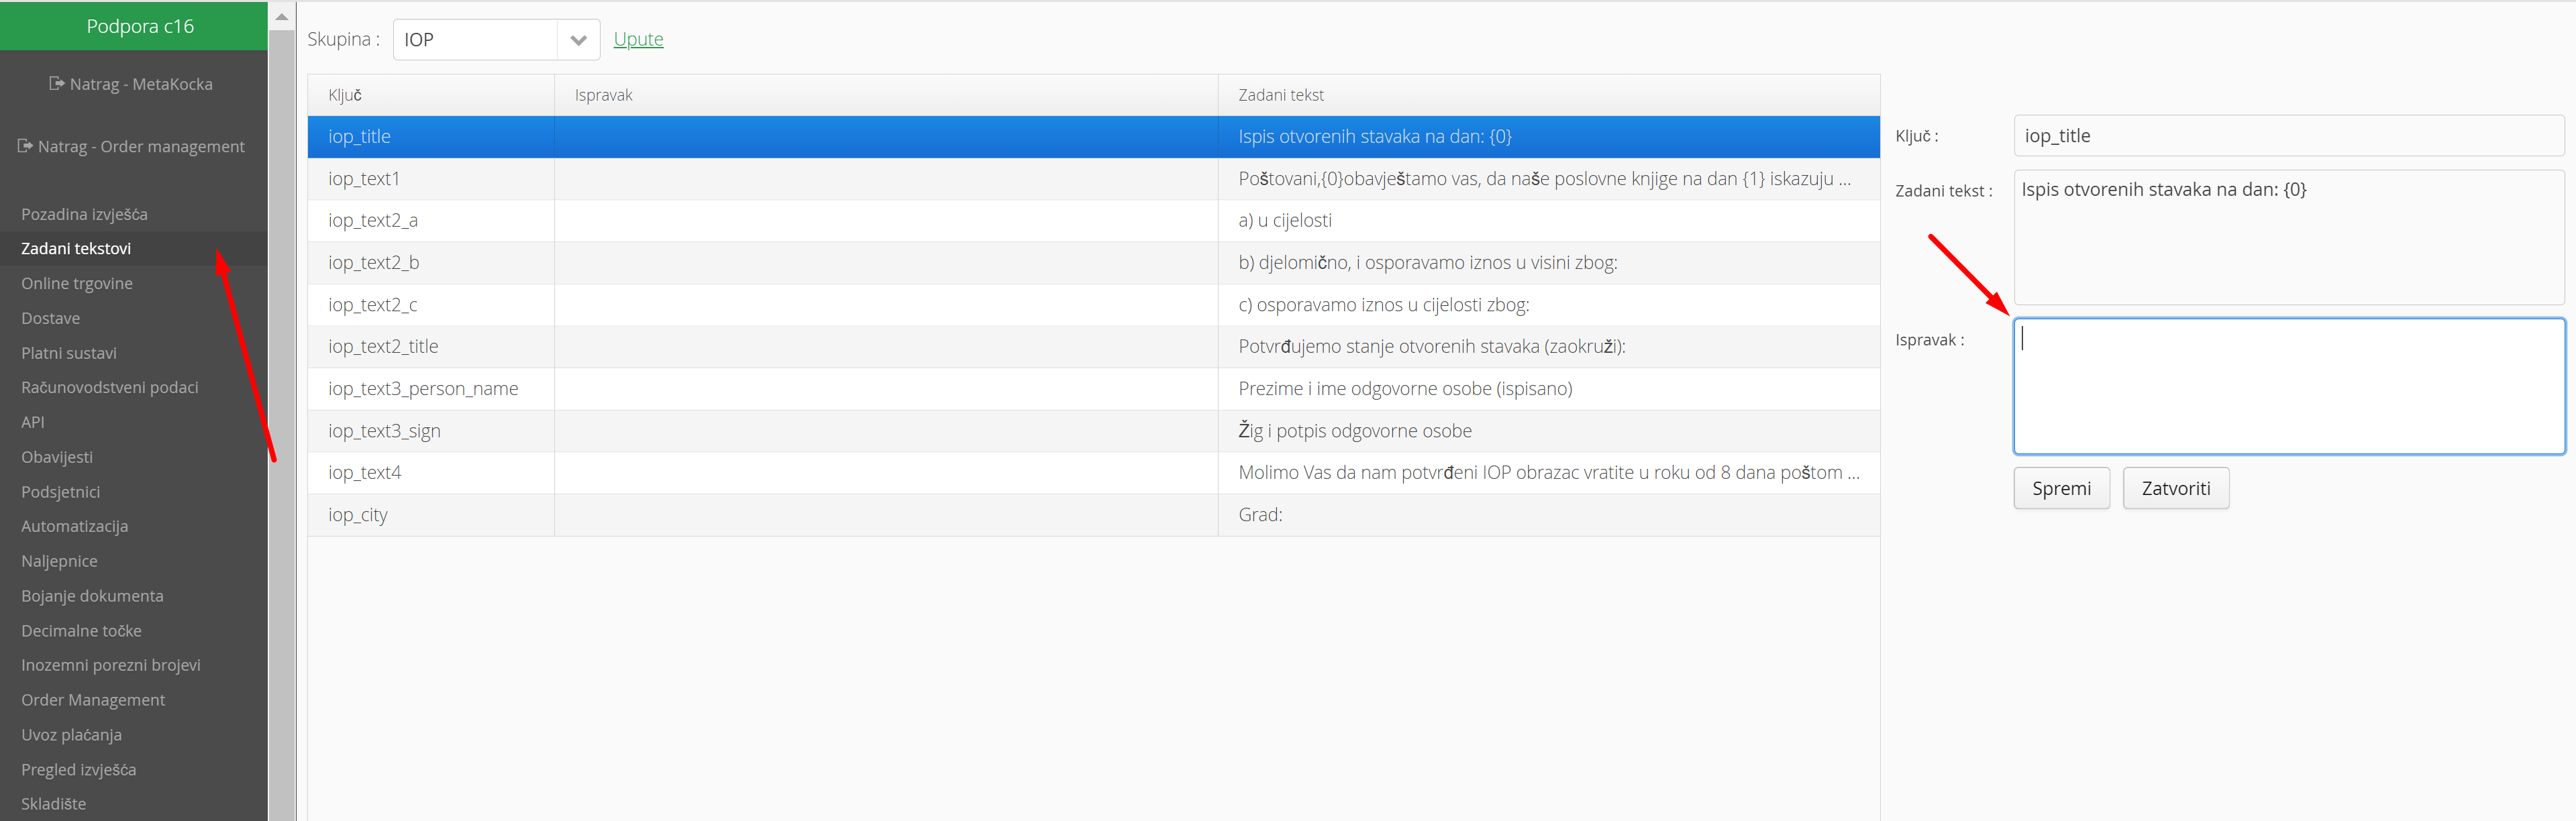Select the iop_text2_title row

1092,347
